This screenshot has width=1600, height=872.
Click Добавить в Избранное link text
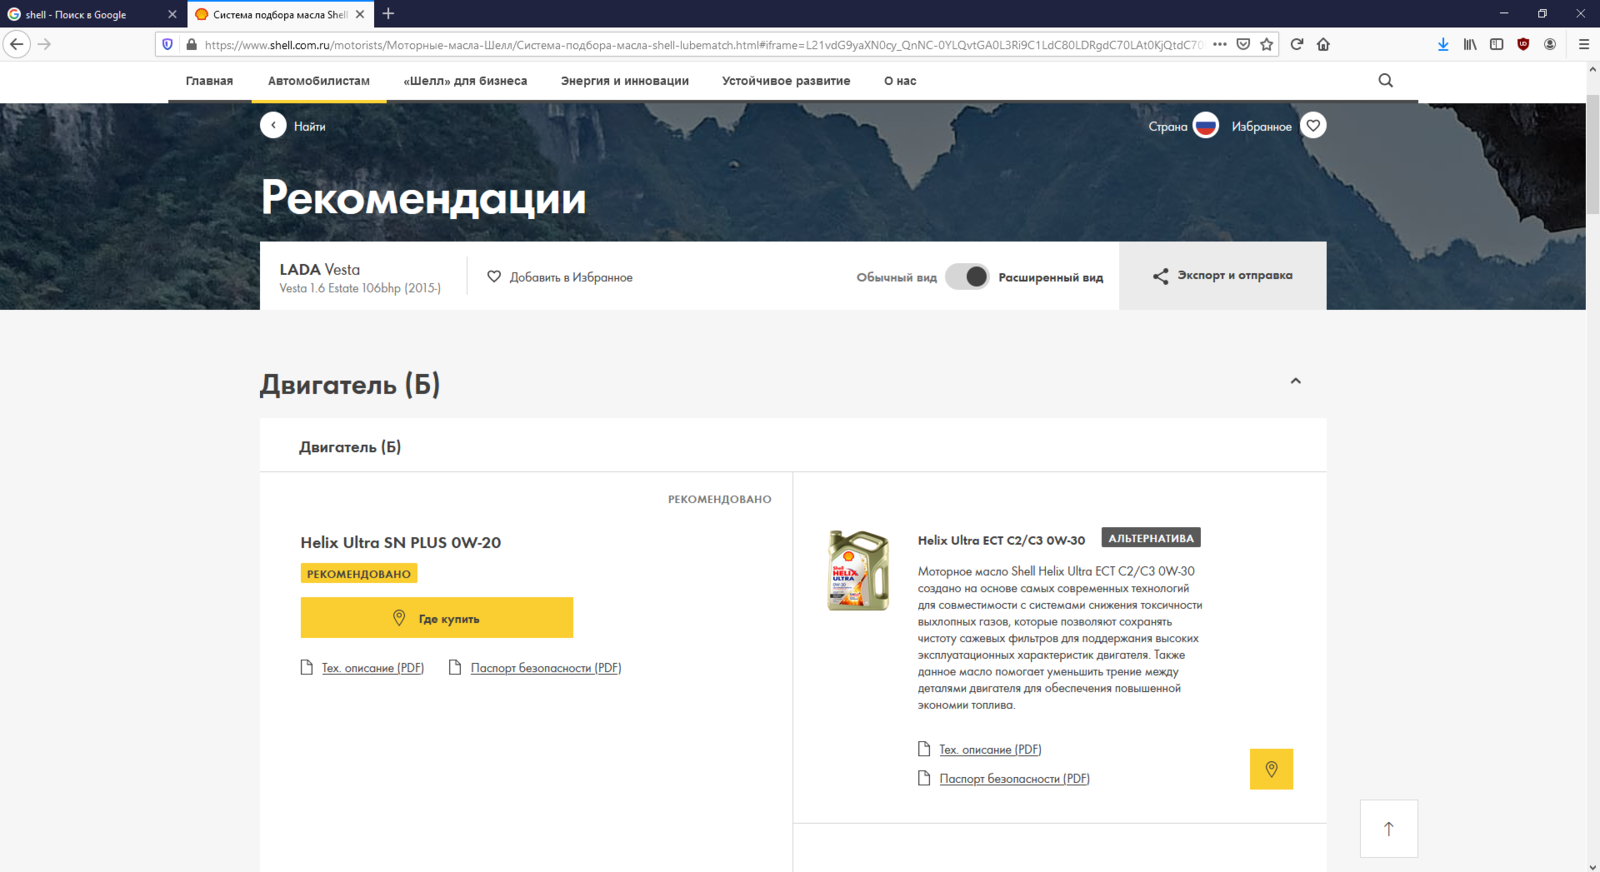[x=571, y=277]
